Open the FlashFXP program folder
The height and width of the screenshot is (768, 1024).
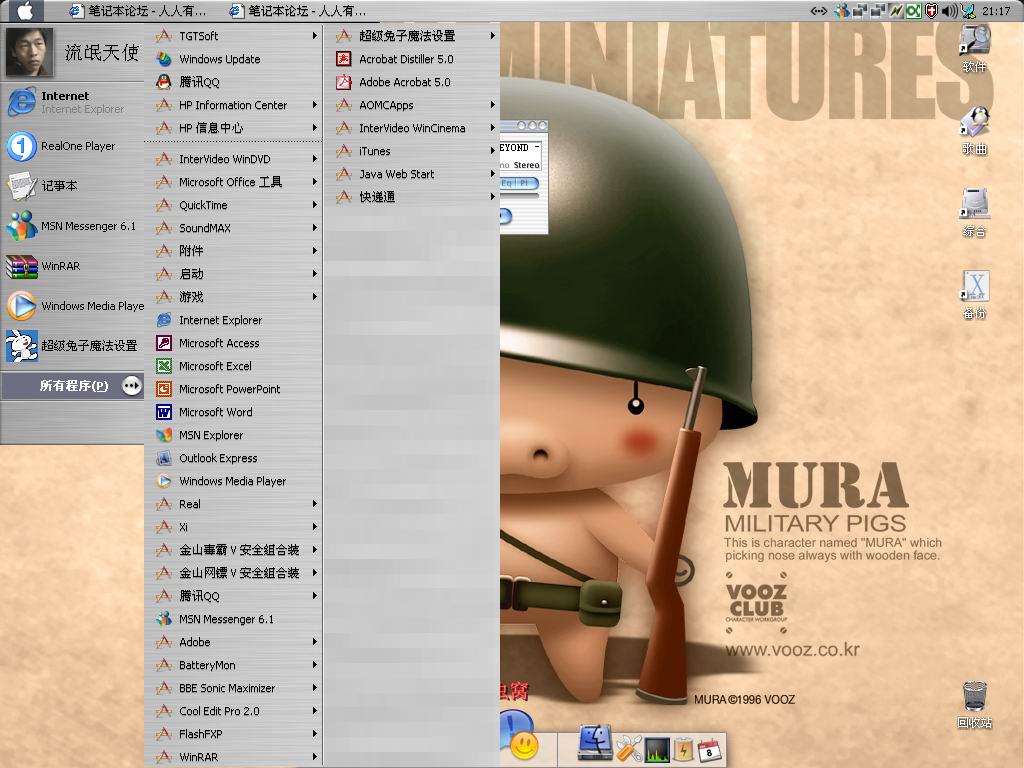tap(233, 734)
